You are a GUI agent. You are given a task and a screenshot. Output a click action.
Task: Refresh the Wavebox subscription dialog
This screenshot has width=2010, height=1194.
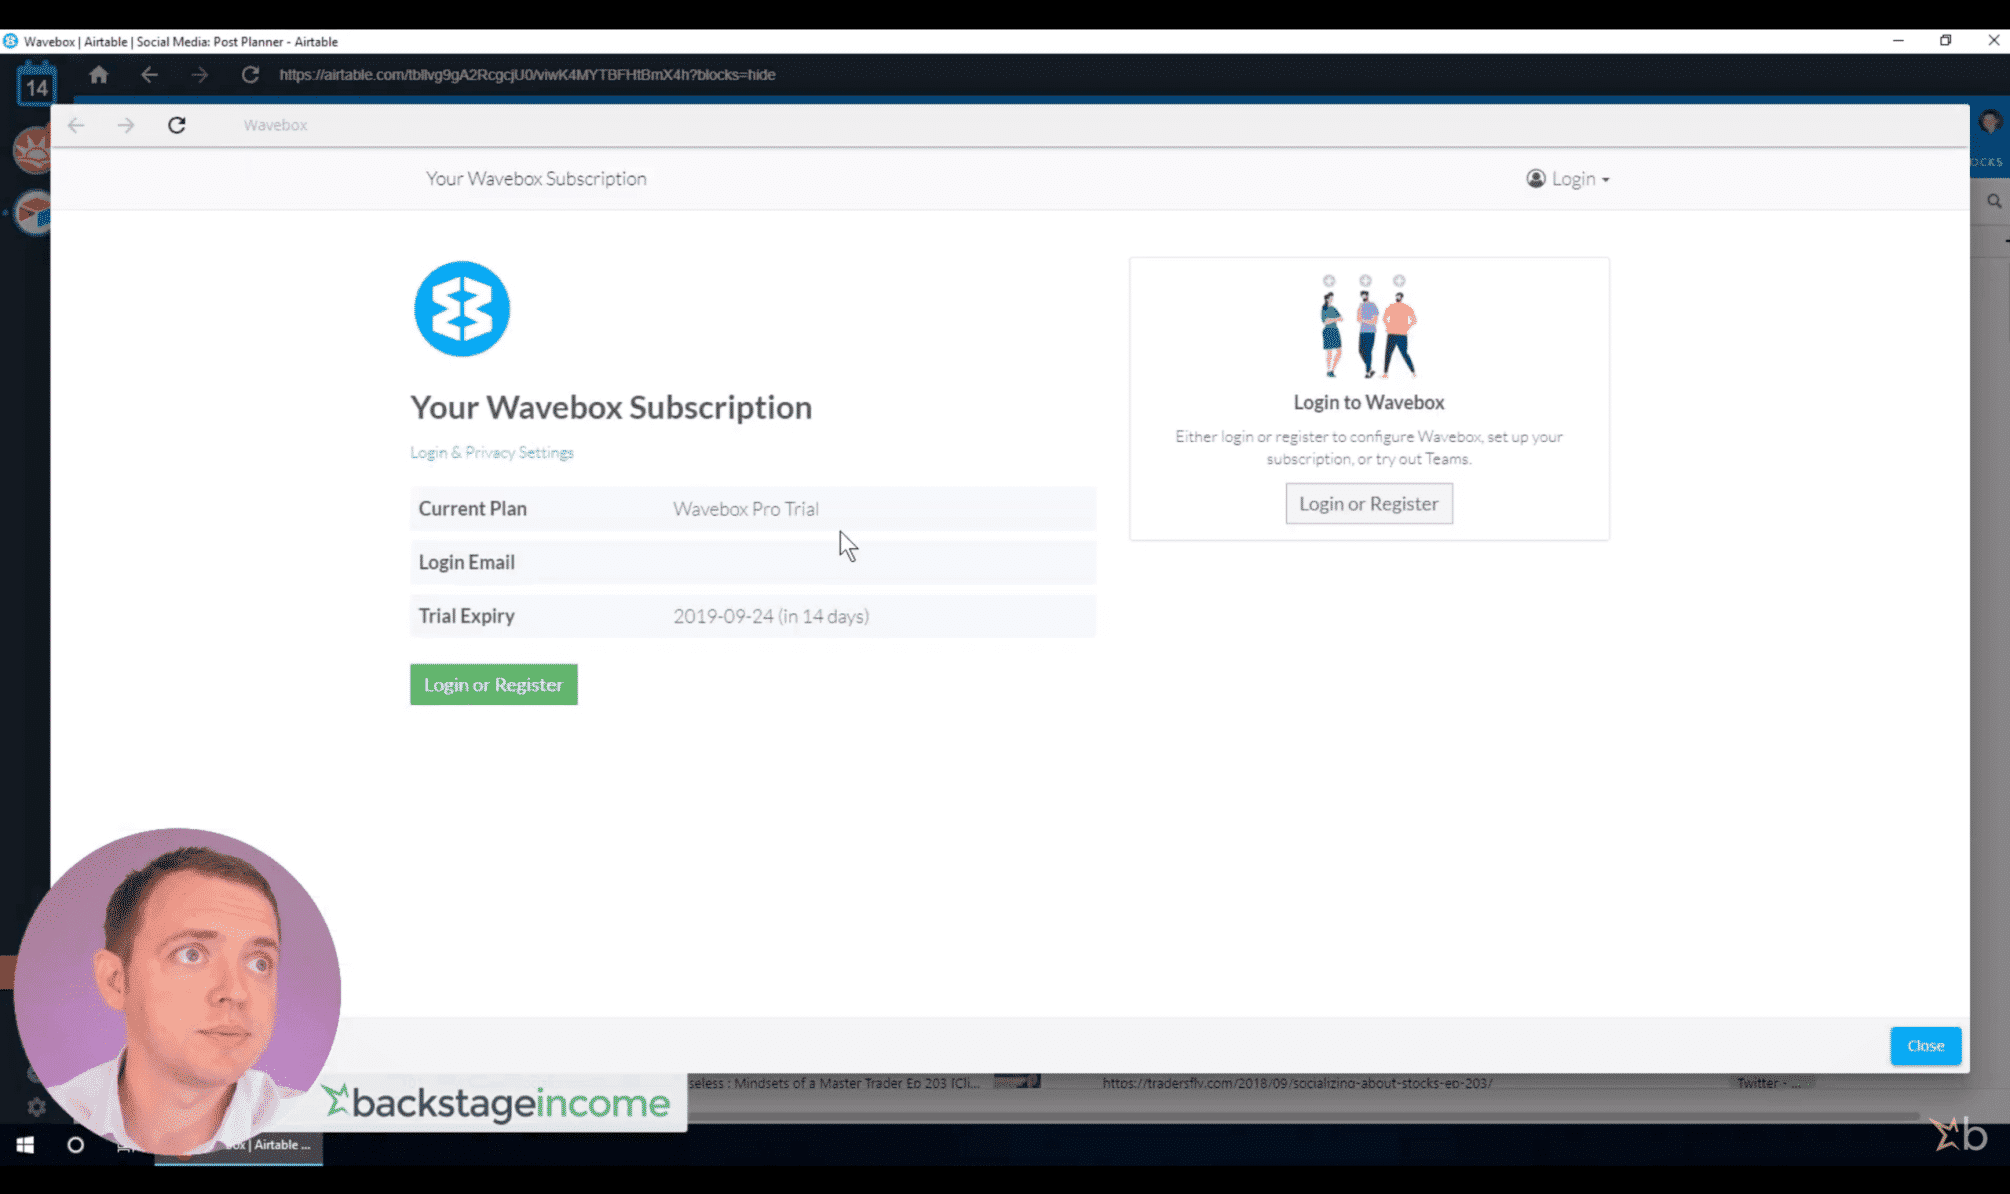pos(177,125)
